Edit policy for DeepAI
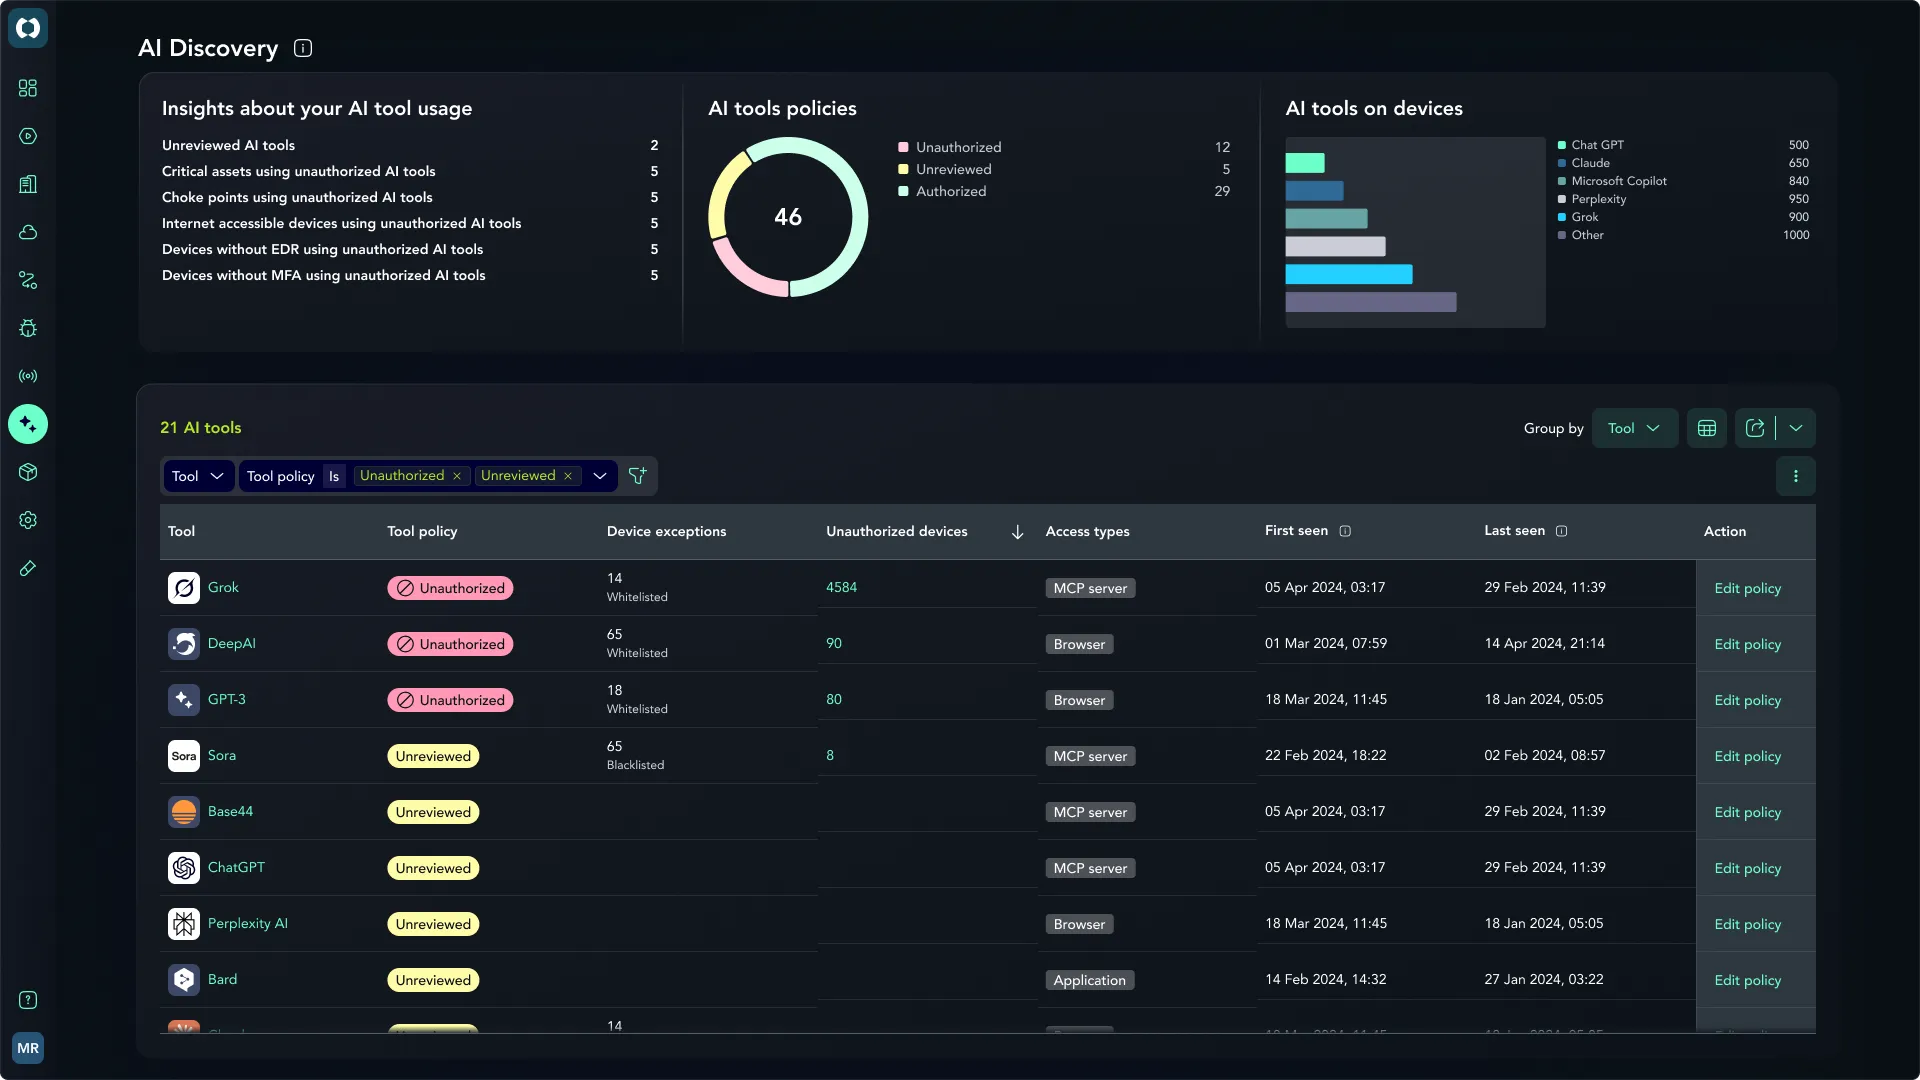The image size is (1920, 1080). tap(1747, 644)
